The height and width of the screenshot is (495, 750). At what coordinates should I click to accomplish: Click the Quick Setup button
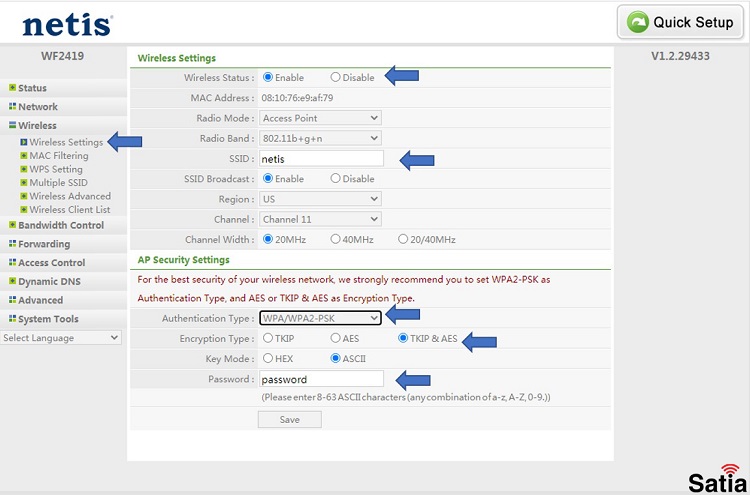(x=680, y=22)
